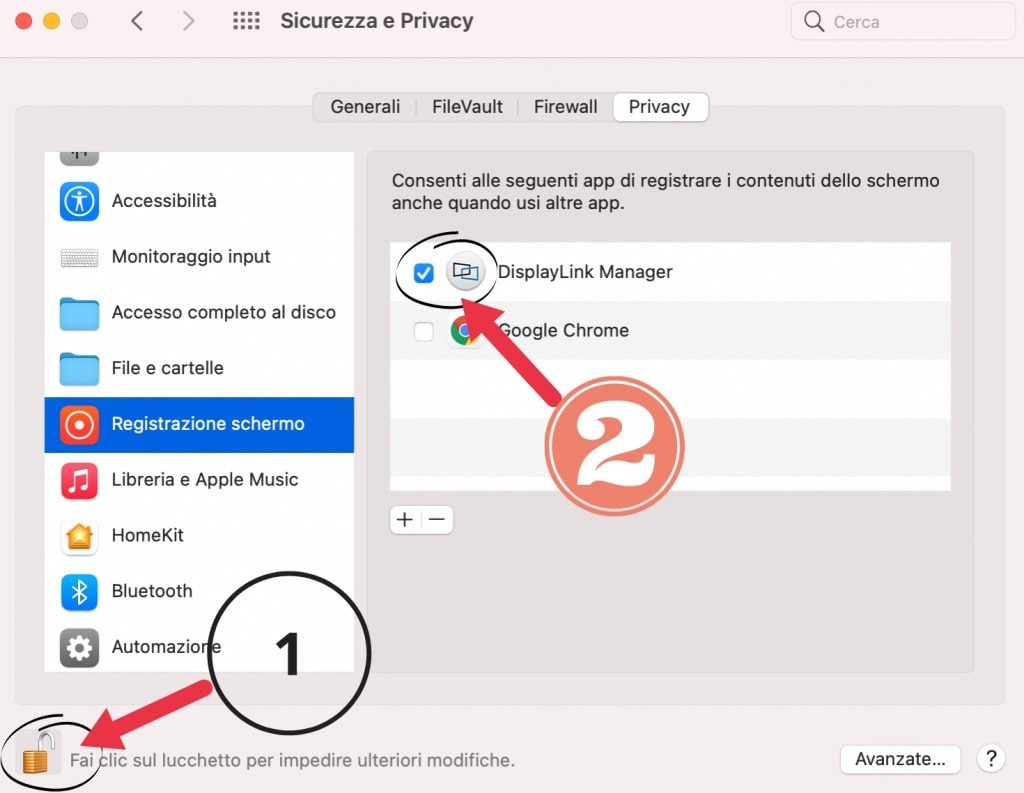The height and width of the screenshot is (793, 1024).
Task: Click the DisplayLink Manager app icon
Action: click(465, 272)
